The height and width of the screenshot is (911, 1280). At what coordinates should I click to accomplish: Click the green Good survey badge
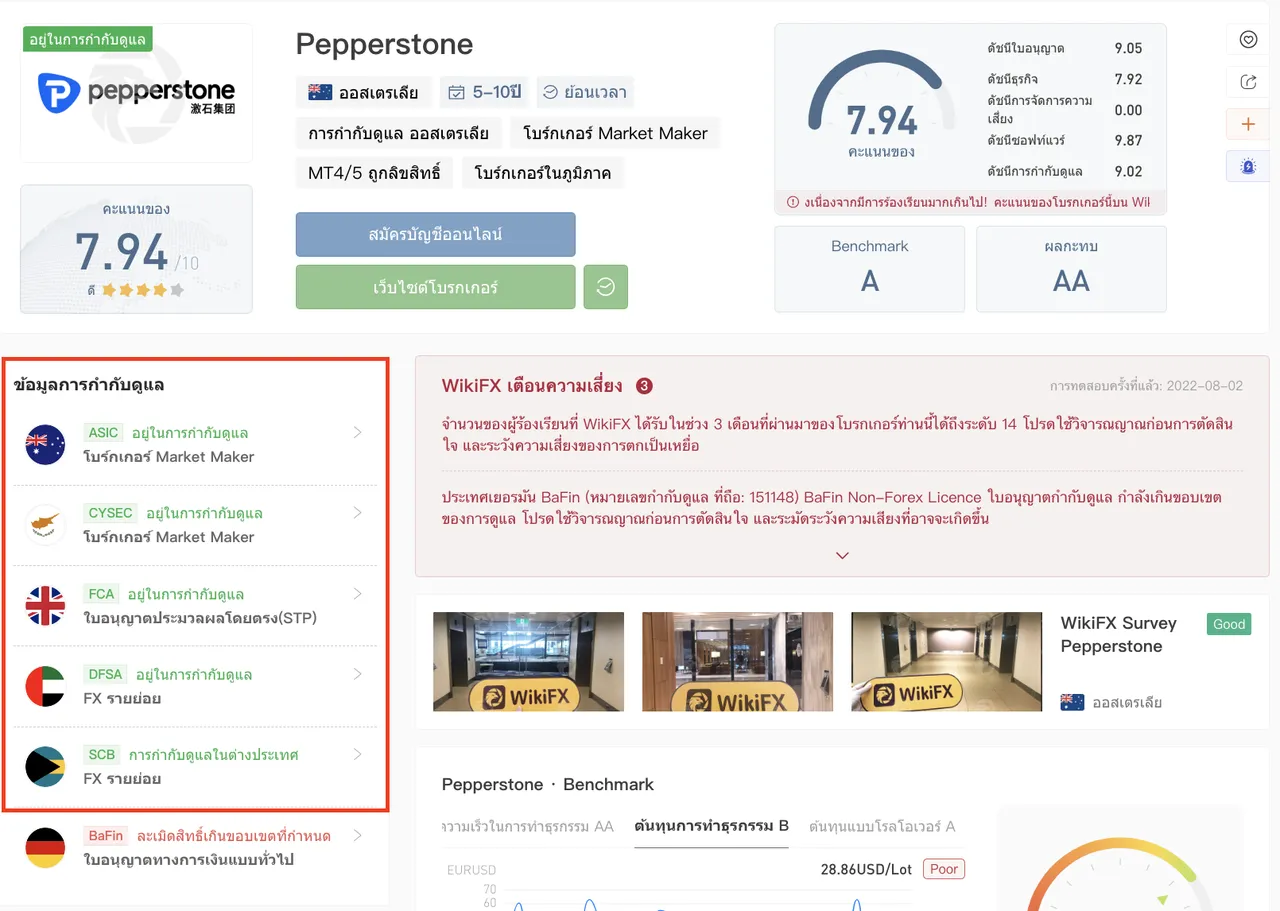[x=1229, y=624]
